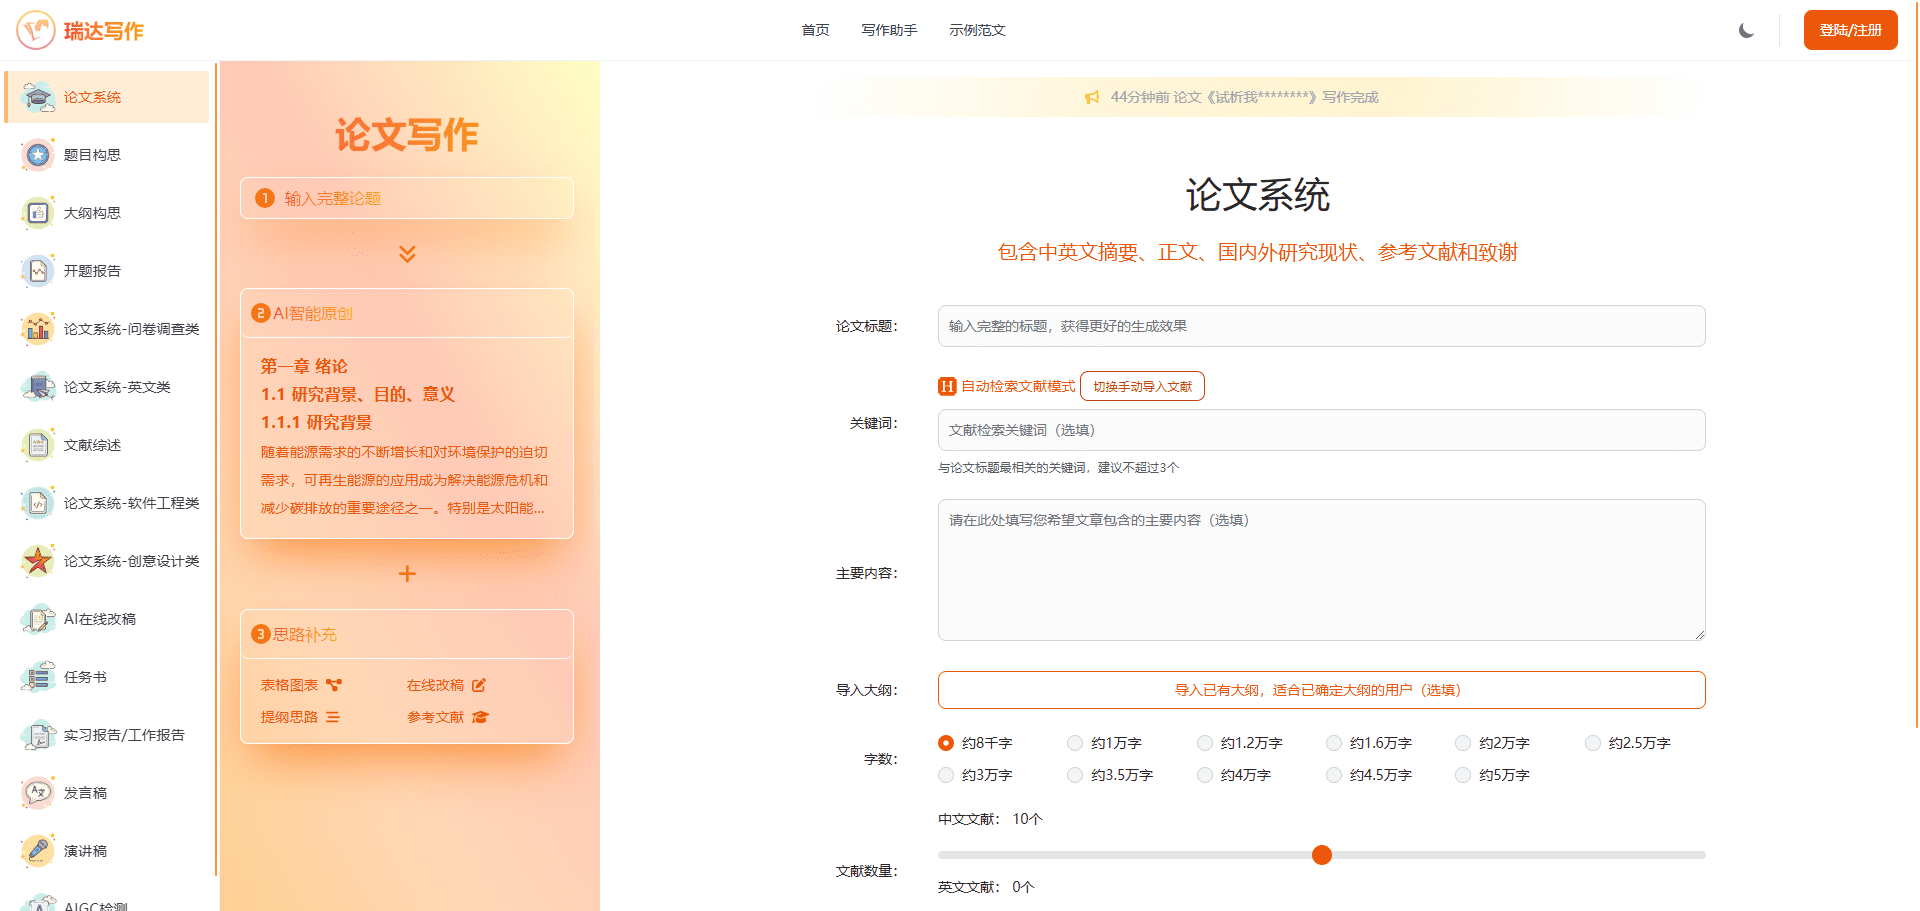Screen dimensions: 1920x911
Task: Click the 自动检索文献模式 H icon
Action: click(x=947, y=386)
